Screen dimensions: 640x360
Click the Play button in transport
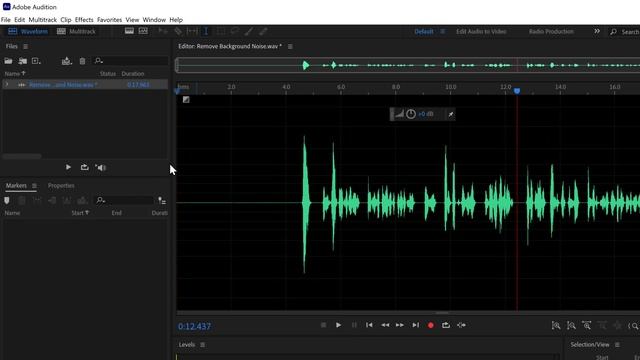click(x=338, y=325)
